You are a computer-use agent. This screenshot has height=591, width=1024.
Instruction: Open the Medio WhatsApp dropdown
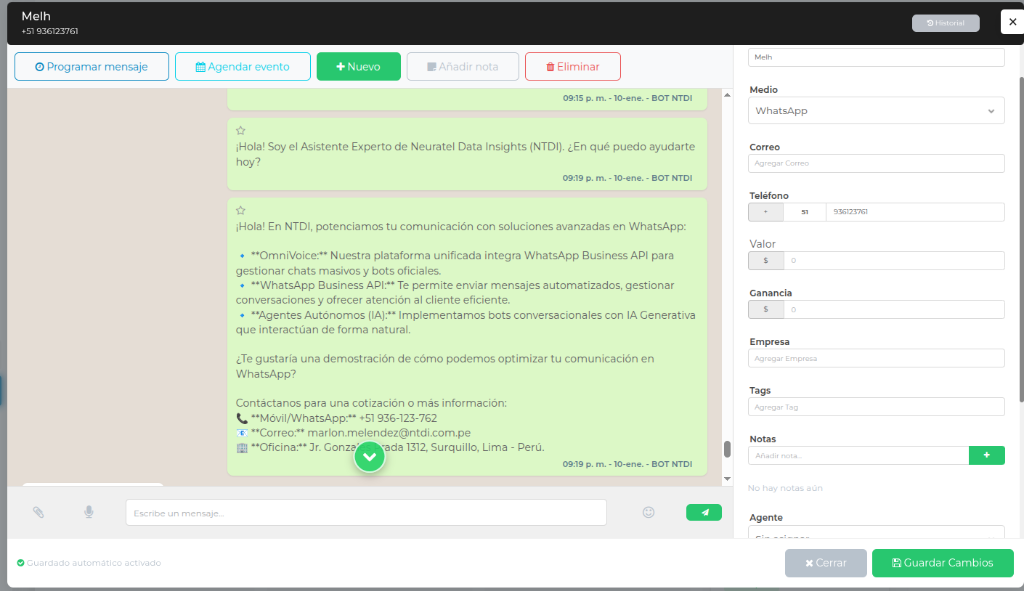[876, 110]
